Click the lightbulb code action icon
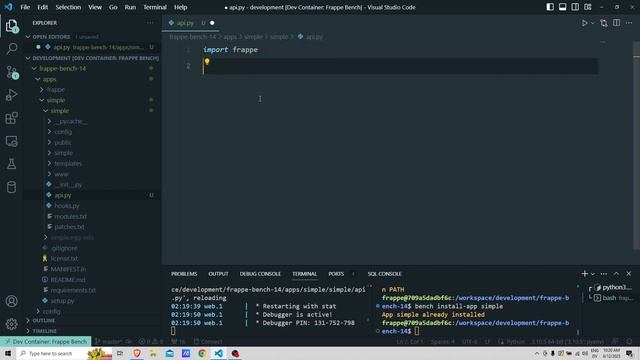This screenshot has height=360, width=640. pyautogui.click(x=207, y=62)
